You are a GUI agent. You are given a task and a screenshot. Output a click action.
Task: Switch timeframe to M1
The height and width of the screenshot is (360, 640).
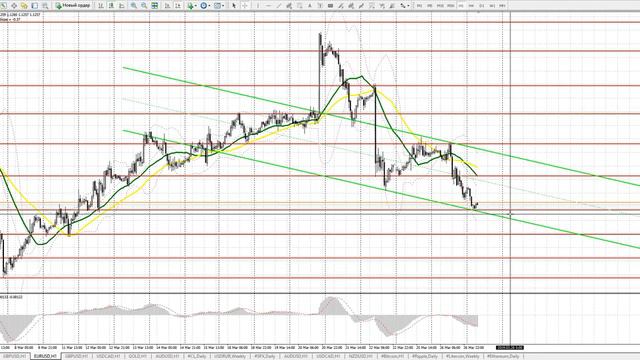419,6
